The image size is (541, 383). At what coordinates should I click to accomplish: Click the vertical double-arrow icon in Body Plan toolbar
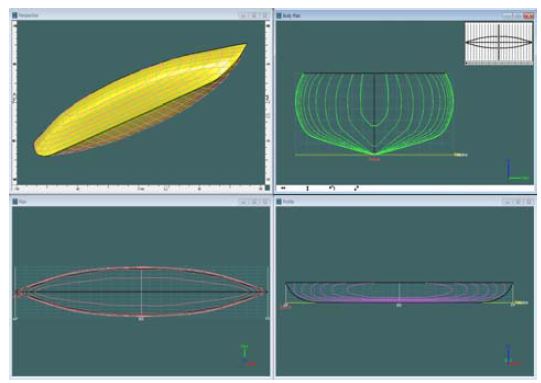click(307, 188)
